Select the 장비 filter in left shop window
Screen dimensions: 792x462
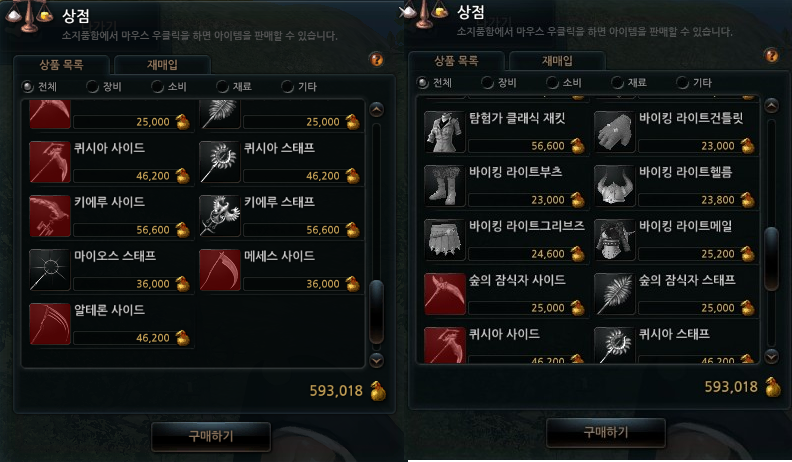[104, 87]
